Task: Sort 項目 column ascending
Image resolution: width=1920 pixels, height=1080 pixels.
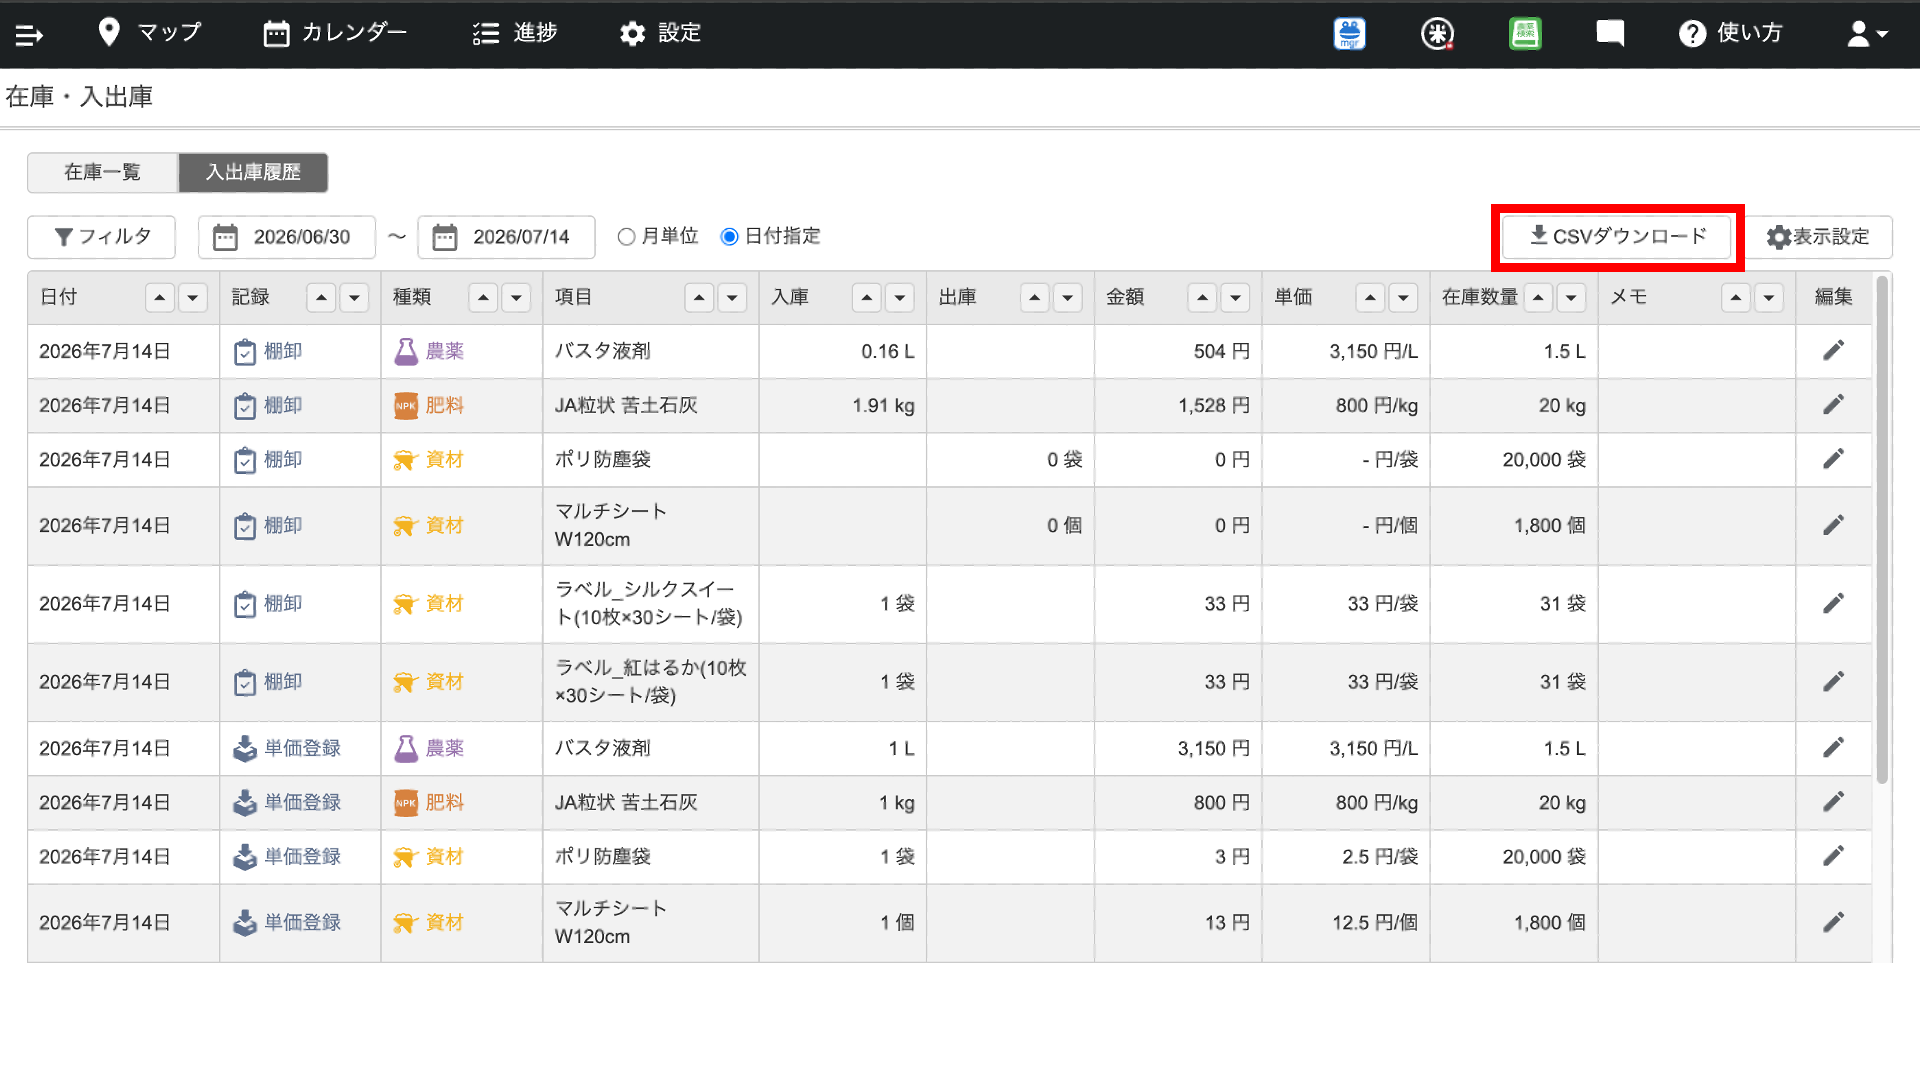Action: 699,297
